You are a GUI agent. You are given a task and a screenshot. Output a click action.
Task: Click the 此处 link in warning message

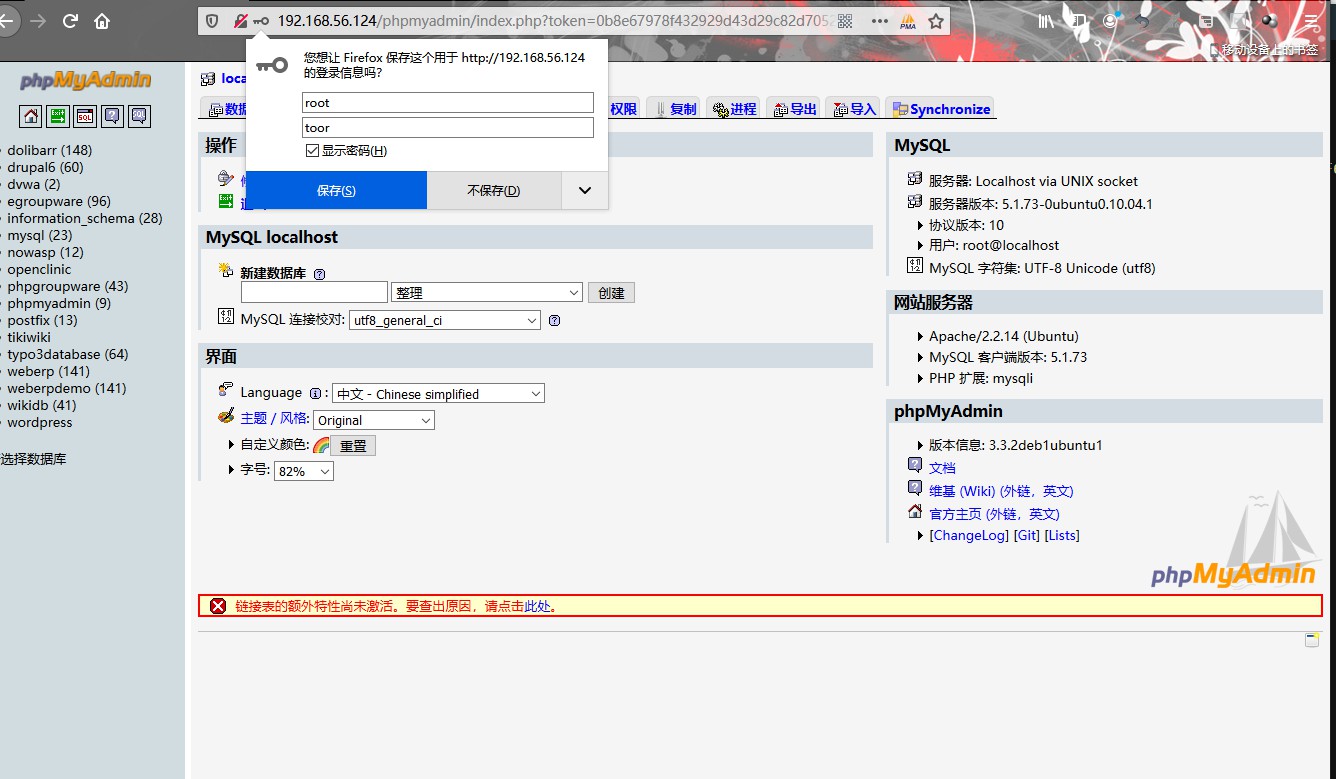(x=537, y=606)
